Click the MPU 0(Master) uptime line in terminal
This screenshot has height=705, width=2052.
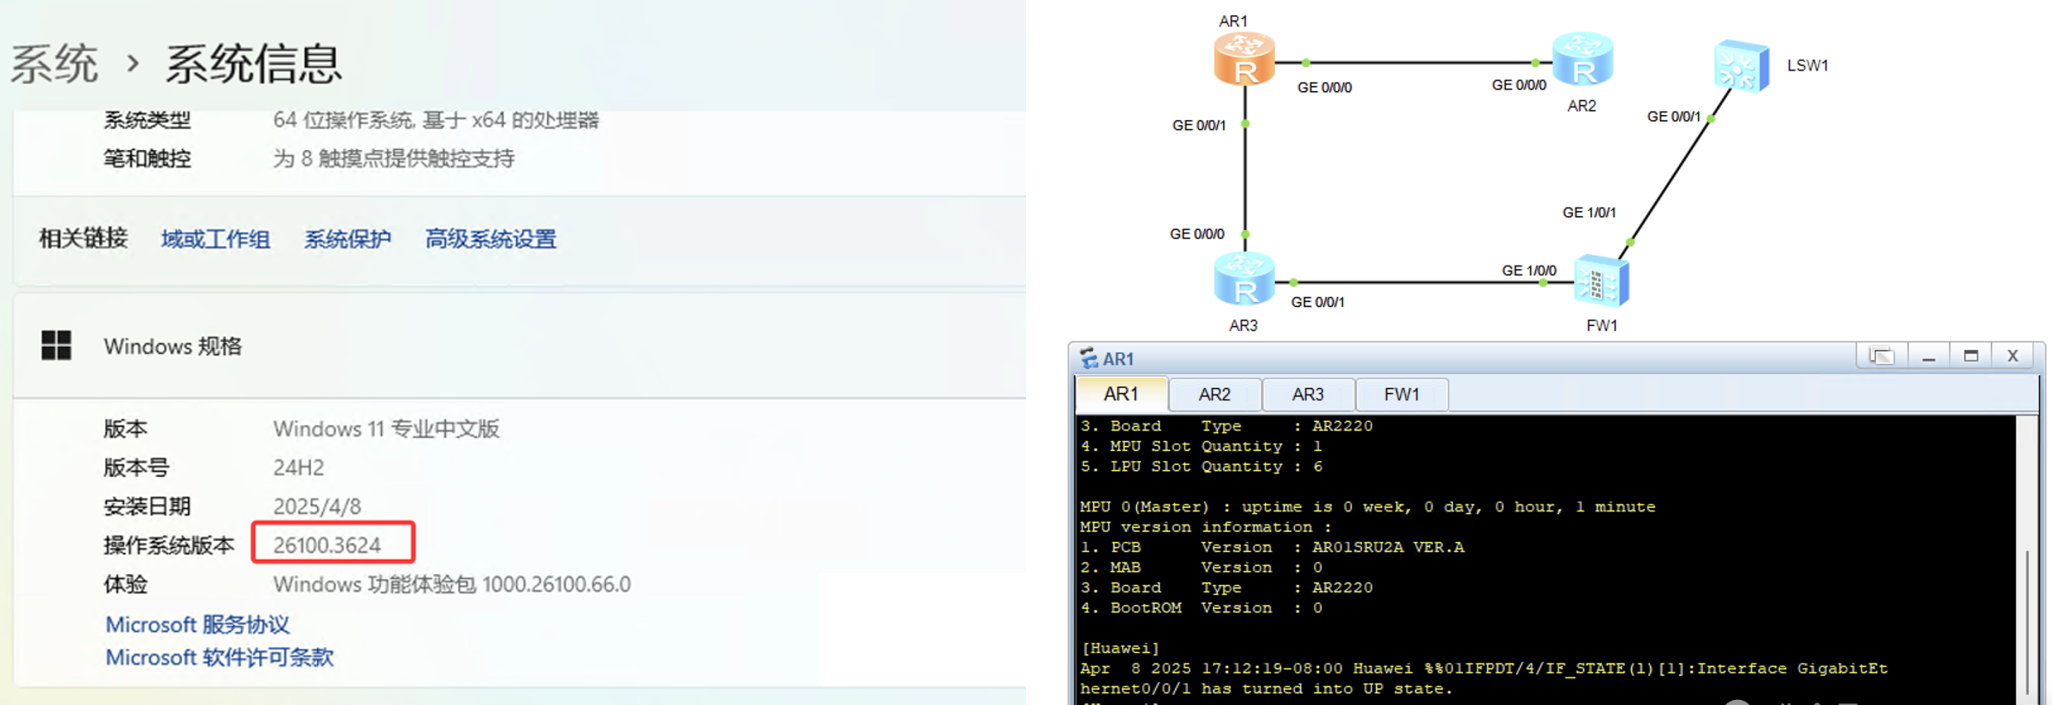tap(1367, 507)
